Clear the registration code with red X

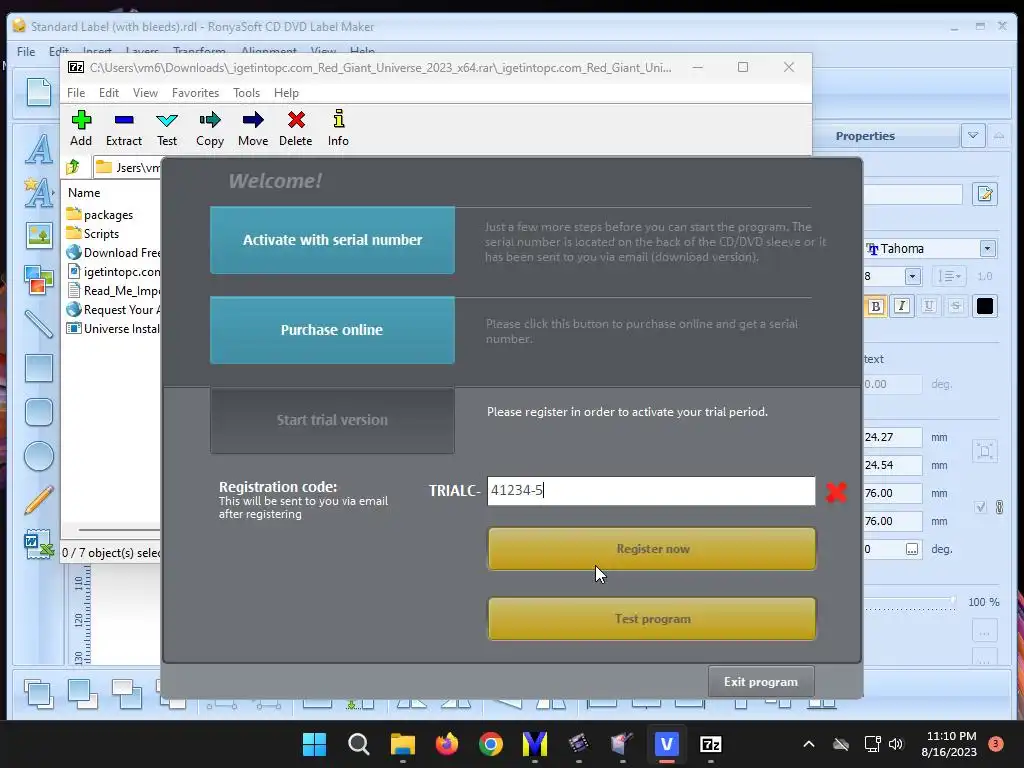click(x=836, y=492)
